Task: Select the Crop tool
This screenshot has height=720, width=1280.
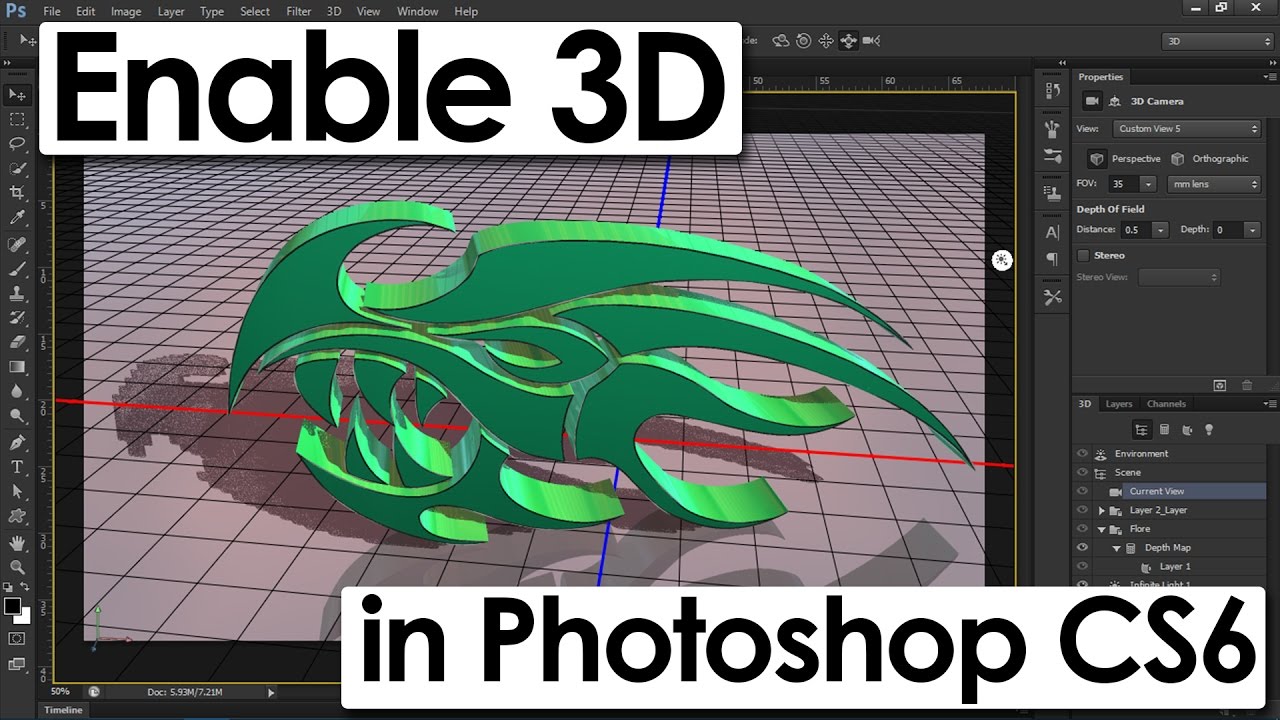Action: tap(17, 192)
